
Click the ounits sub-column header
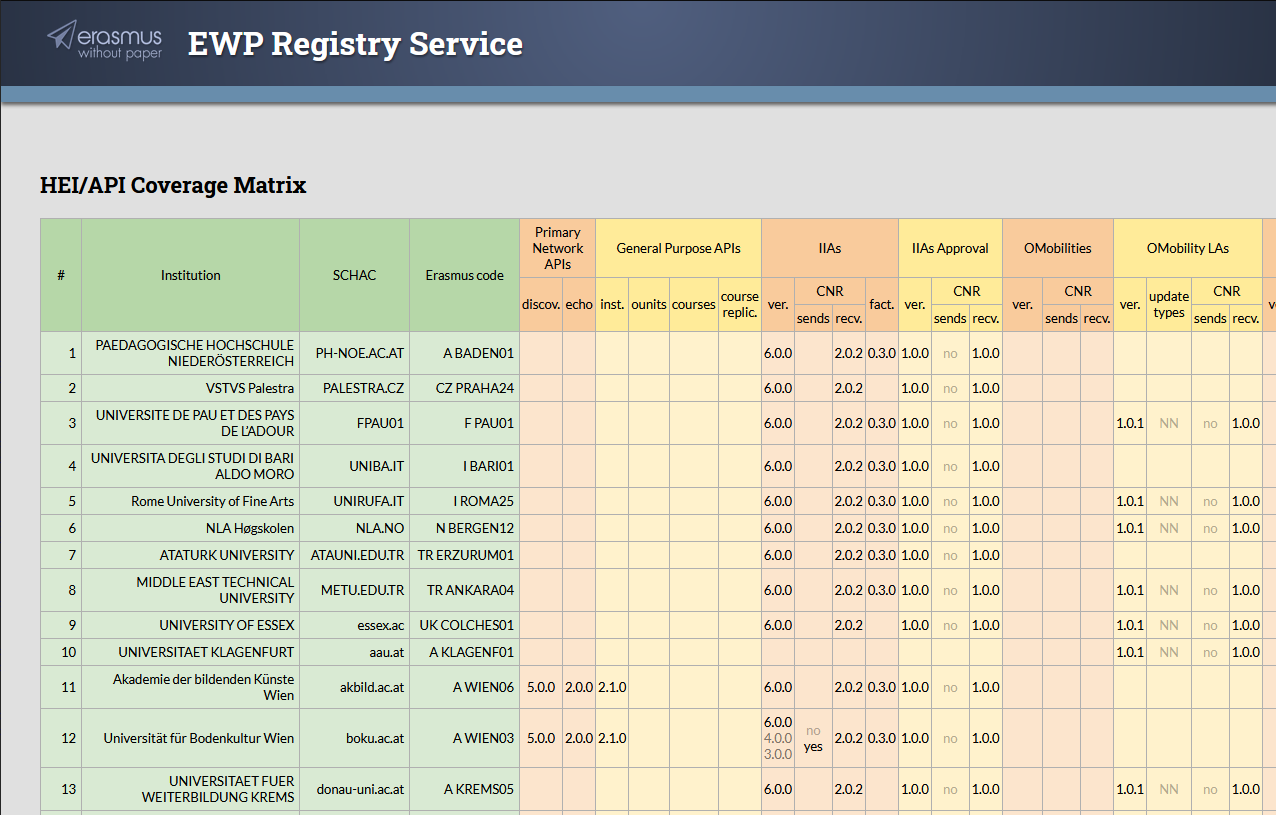(x=649, y=305)
